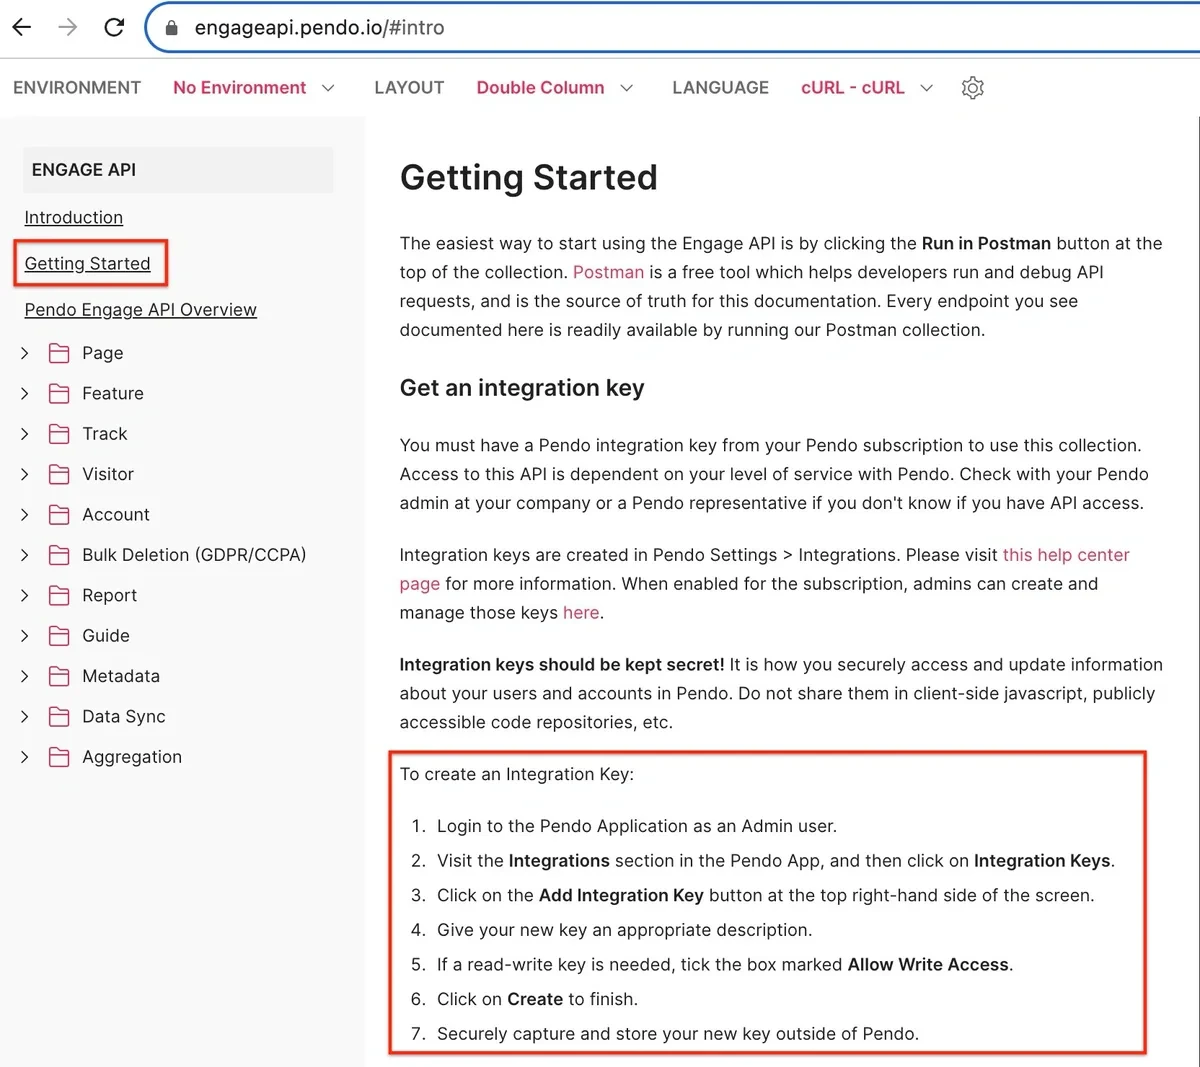Click the 'this help center page' link
This screenshot has width=1200, height=1067.
[1065, 554]
